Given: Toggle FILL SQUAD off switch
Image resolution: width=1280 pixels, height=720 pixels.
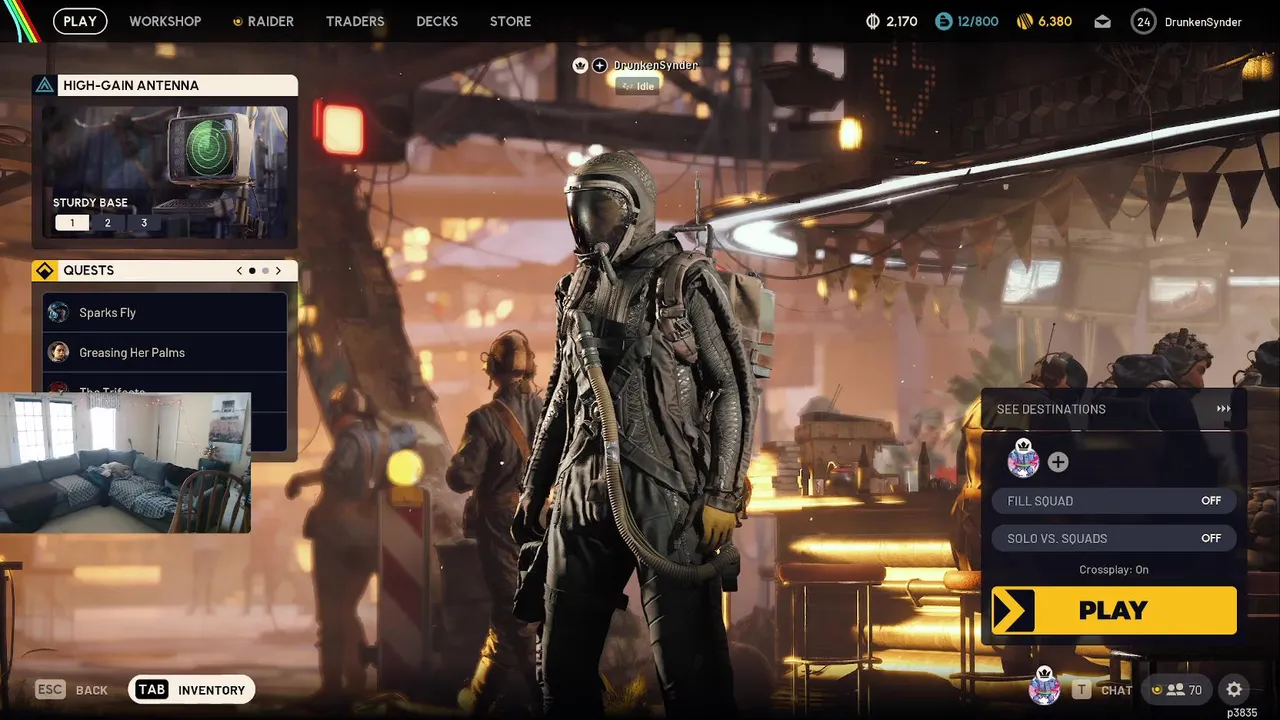Looking at the screenshot, I should pos(1114,501).
